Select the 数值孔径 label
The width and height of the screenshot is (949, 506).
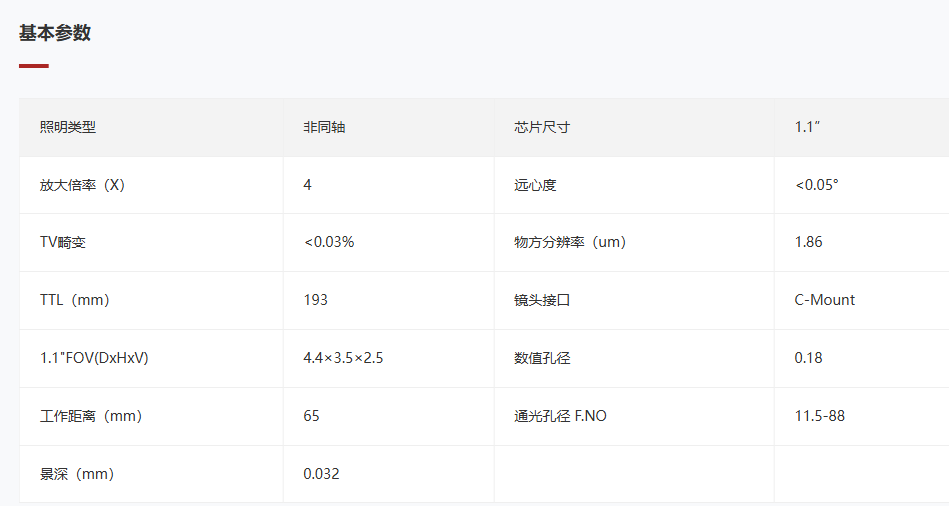(x=542, y=358)
